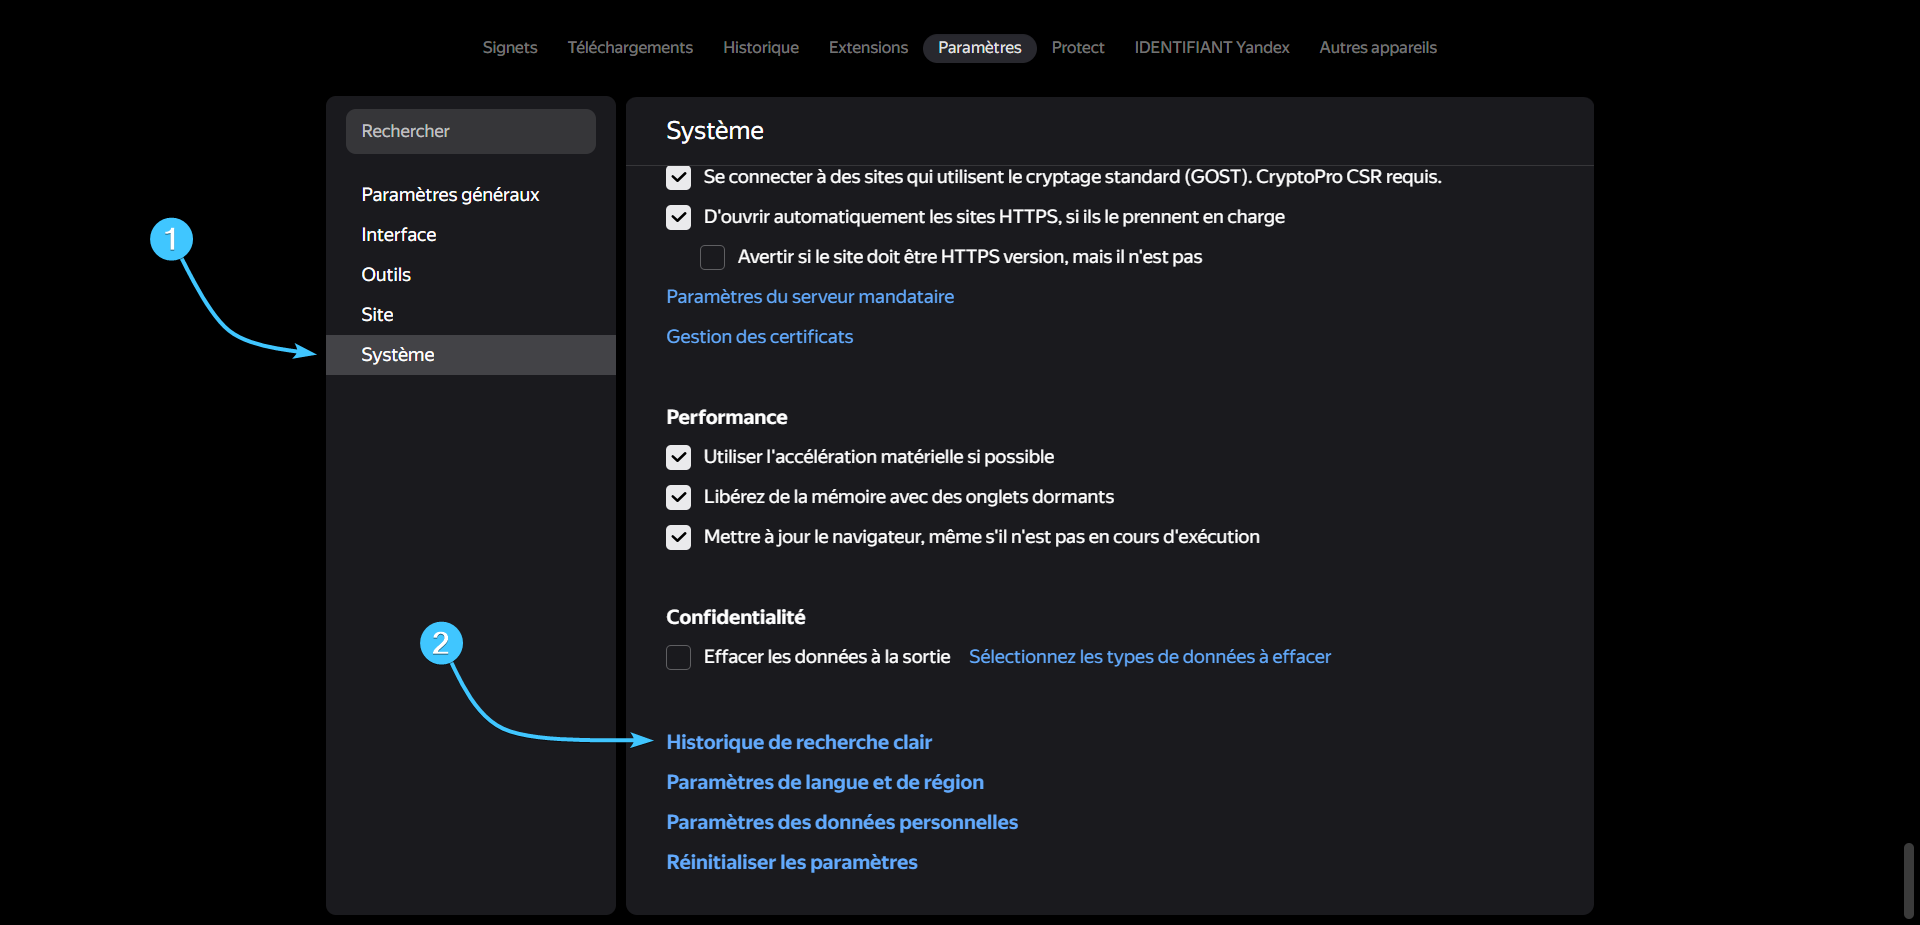
Task: Select the Paramètres tab
Action: pos(980,48)
